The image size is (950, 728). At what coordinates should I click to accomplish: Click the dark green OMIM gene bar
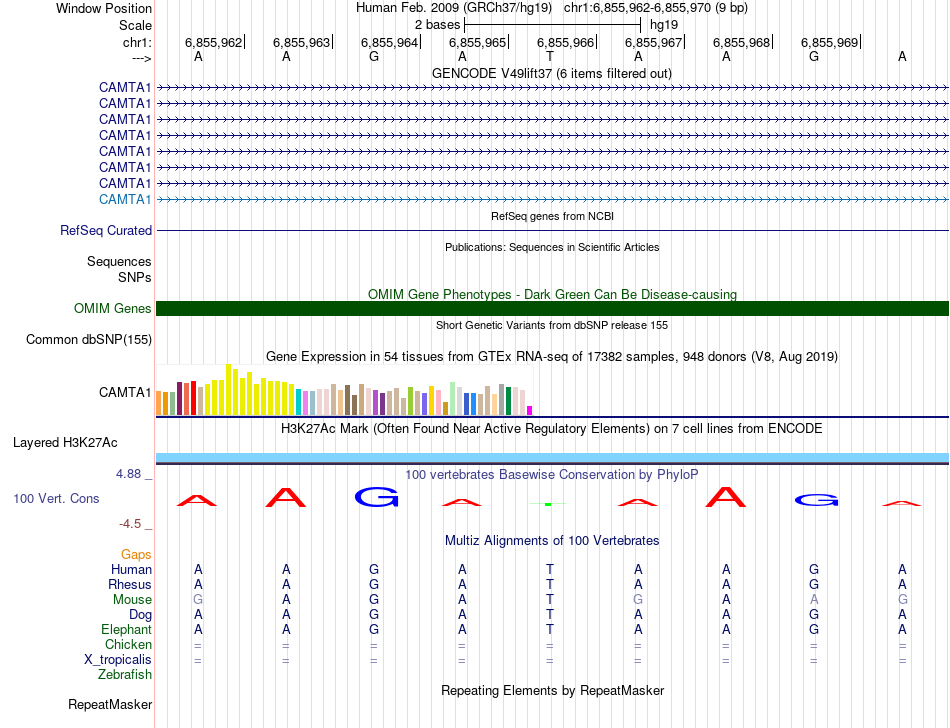pyautogui.click(x=552, y=308)
